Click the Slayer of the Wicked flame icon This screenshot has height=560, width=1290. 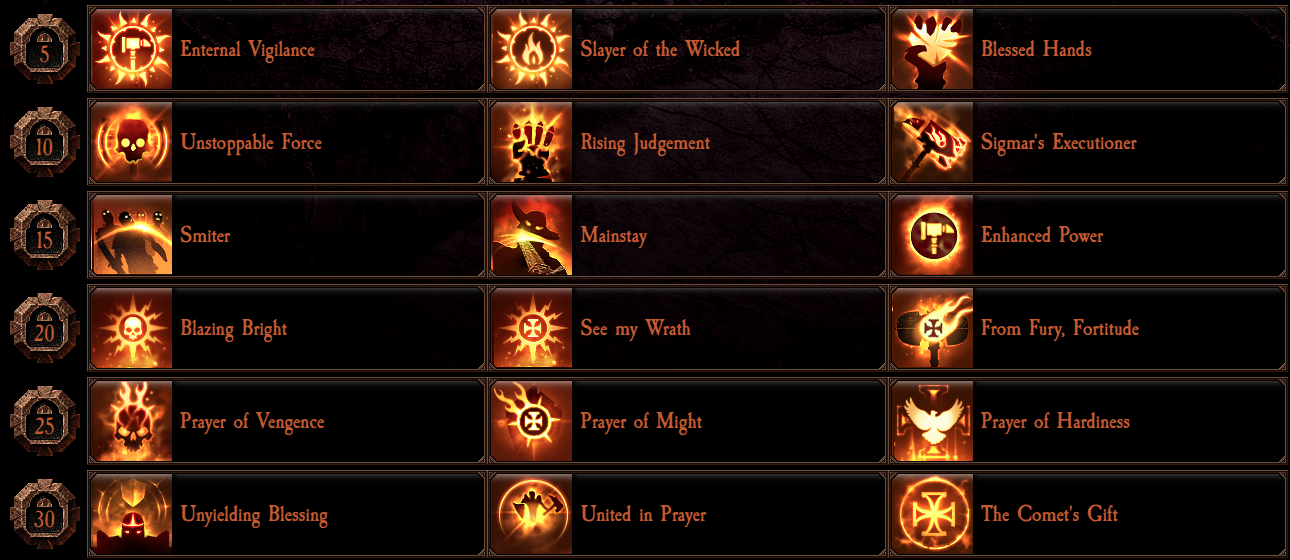click(x=531, y=49)
